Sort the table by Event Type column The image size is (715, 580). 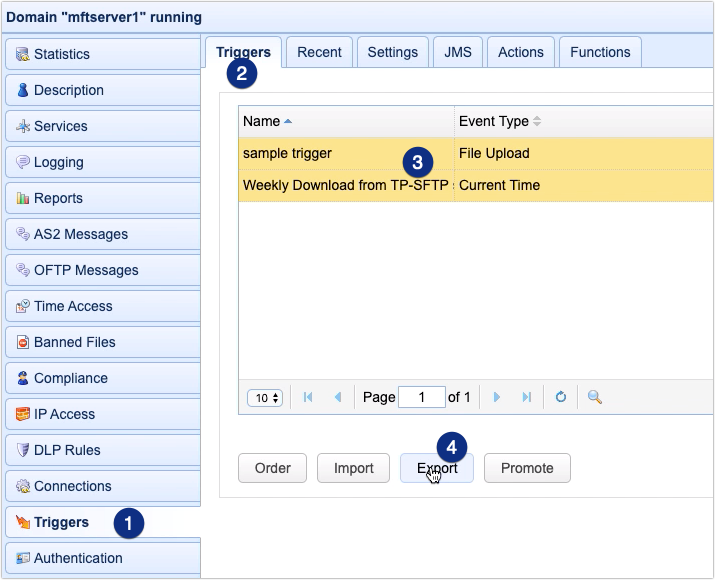click(493, 121)
